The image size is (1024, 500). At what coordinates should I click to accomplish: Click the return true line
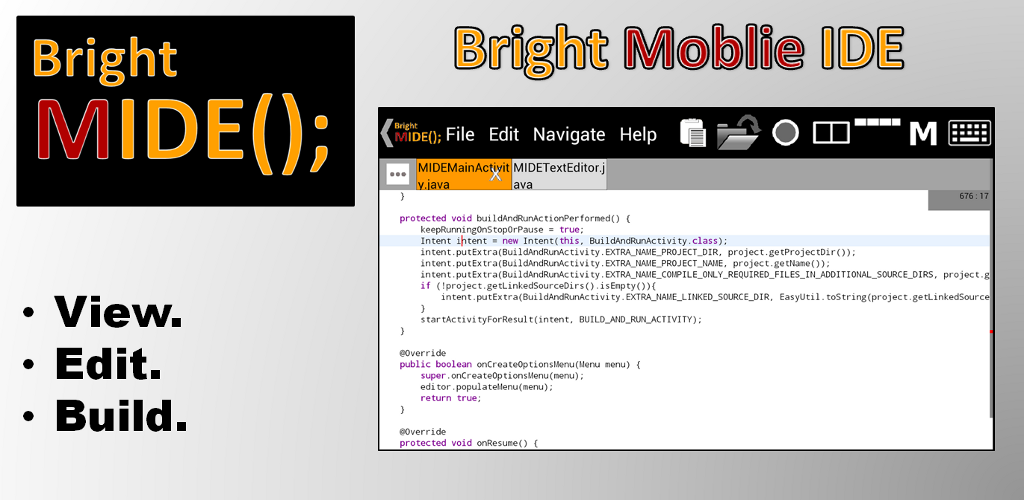click(x=450, y=398)
